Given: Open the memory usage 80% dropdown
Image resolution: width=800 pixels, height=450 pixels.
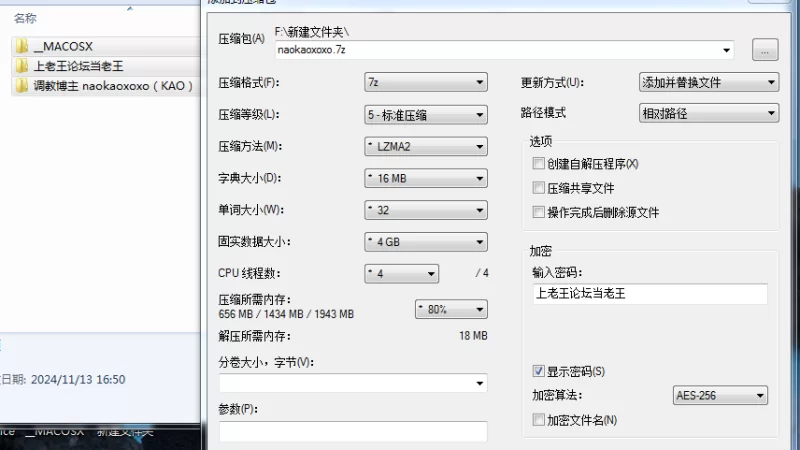Looking at the screenshot, I should pyautogui.click(x=451, y=309).
